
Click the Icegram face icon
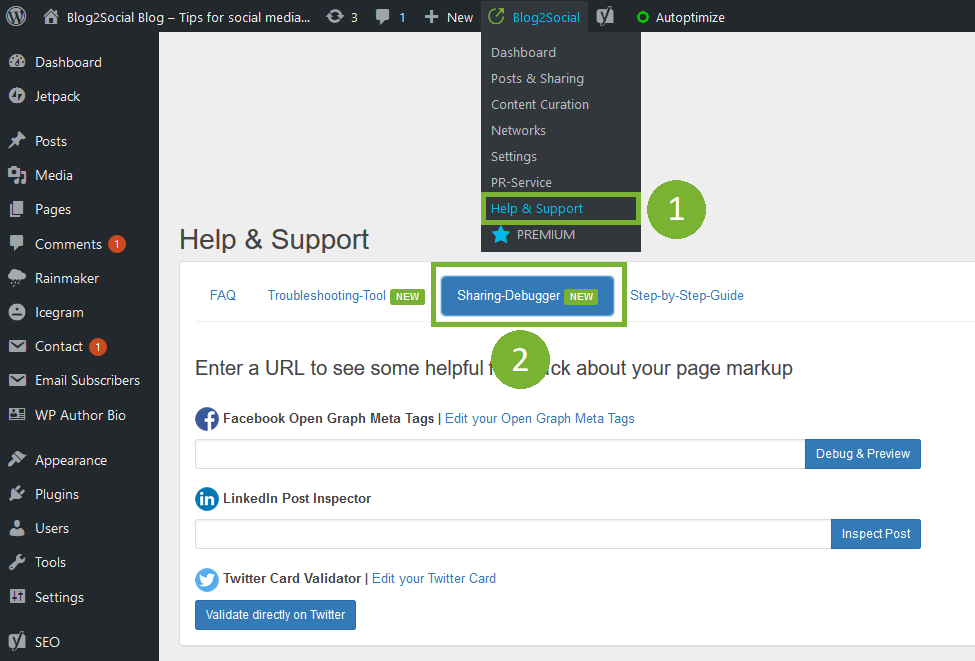pyautogui.click(x=17, y=312)
